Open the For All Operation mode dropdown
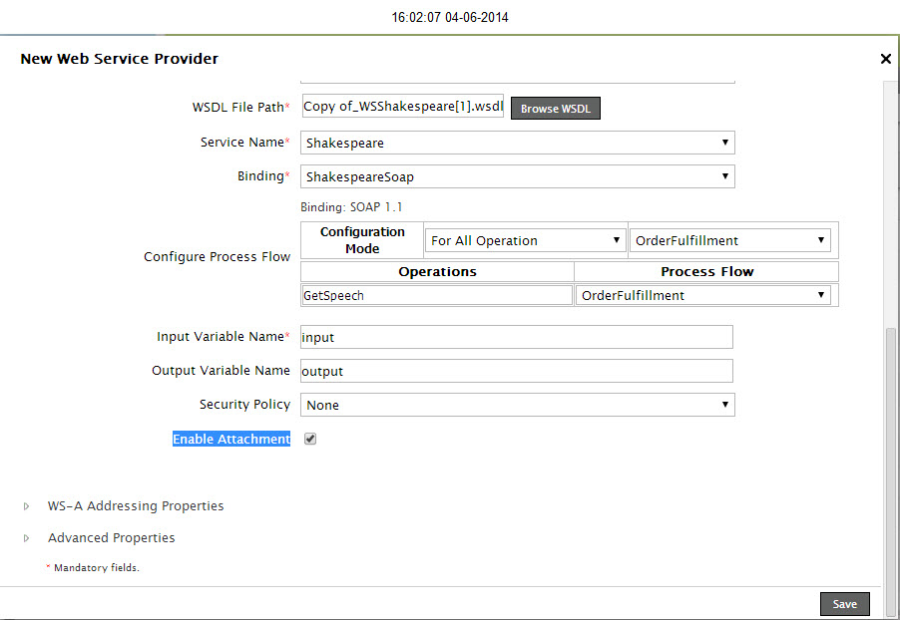 (x=525, y=240)
